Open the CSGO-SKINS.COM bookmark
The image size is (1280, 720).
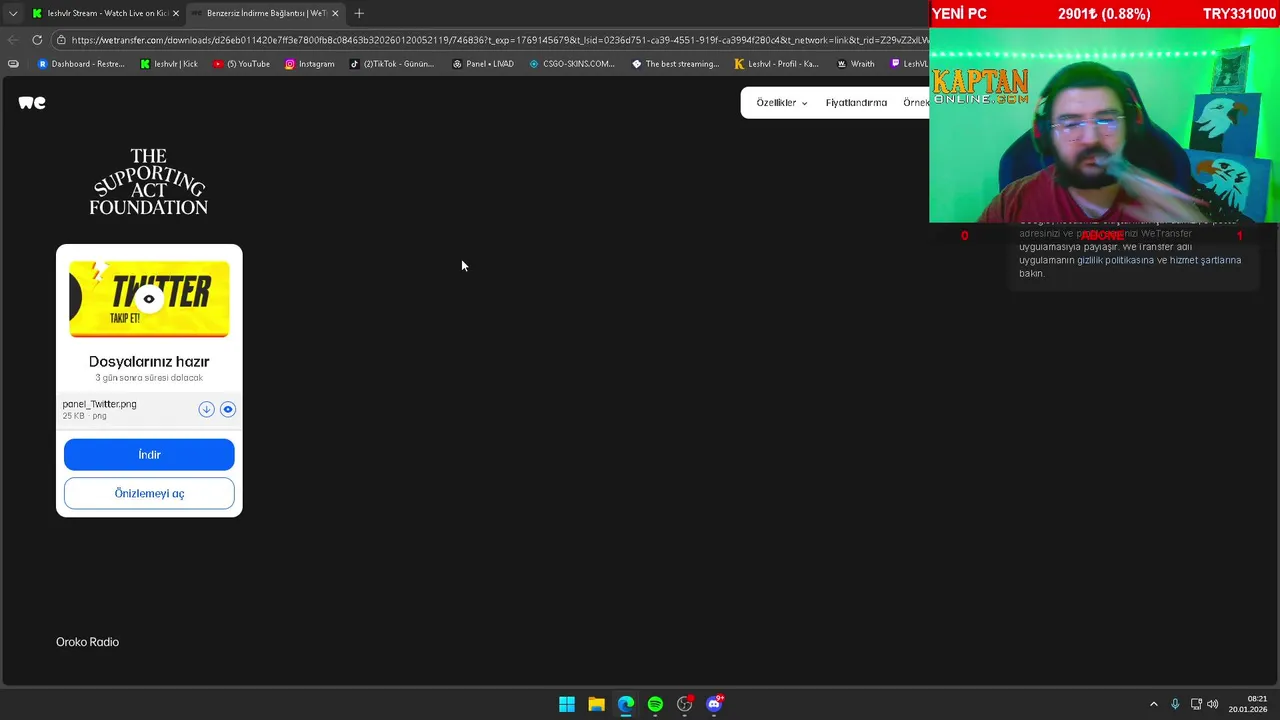(571, 64)
